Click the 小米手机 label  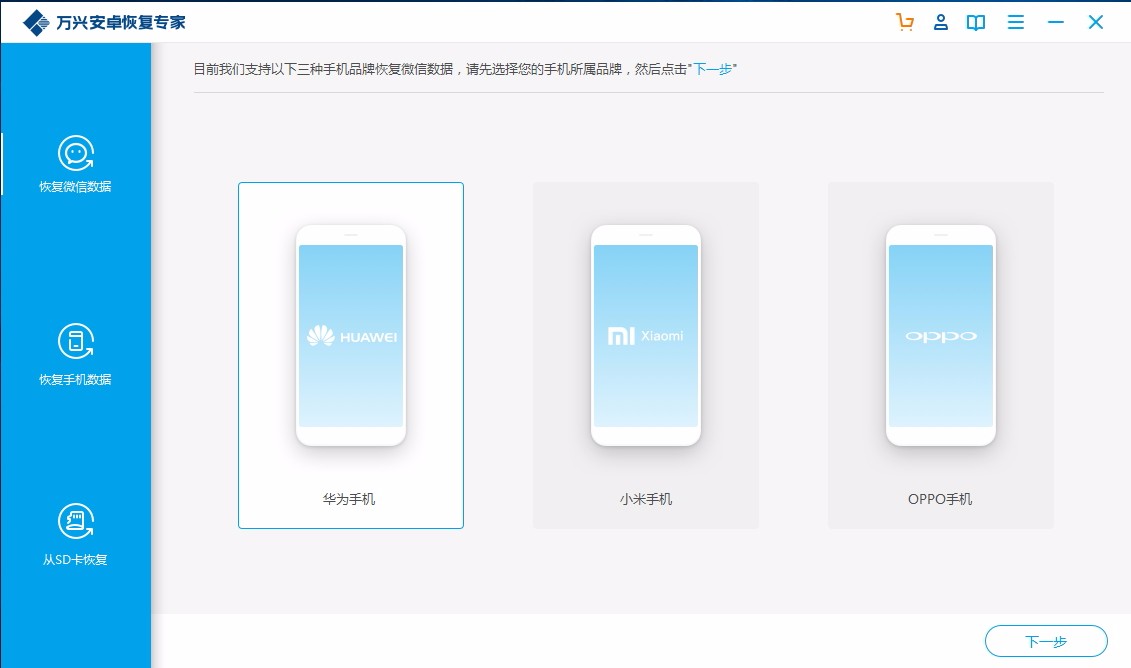tap(646, 499)
